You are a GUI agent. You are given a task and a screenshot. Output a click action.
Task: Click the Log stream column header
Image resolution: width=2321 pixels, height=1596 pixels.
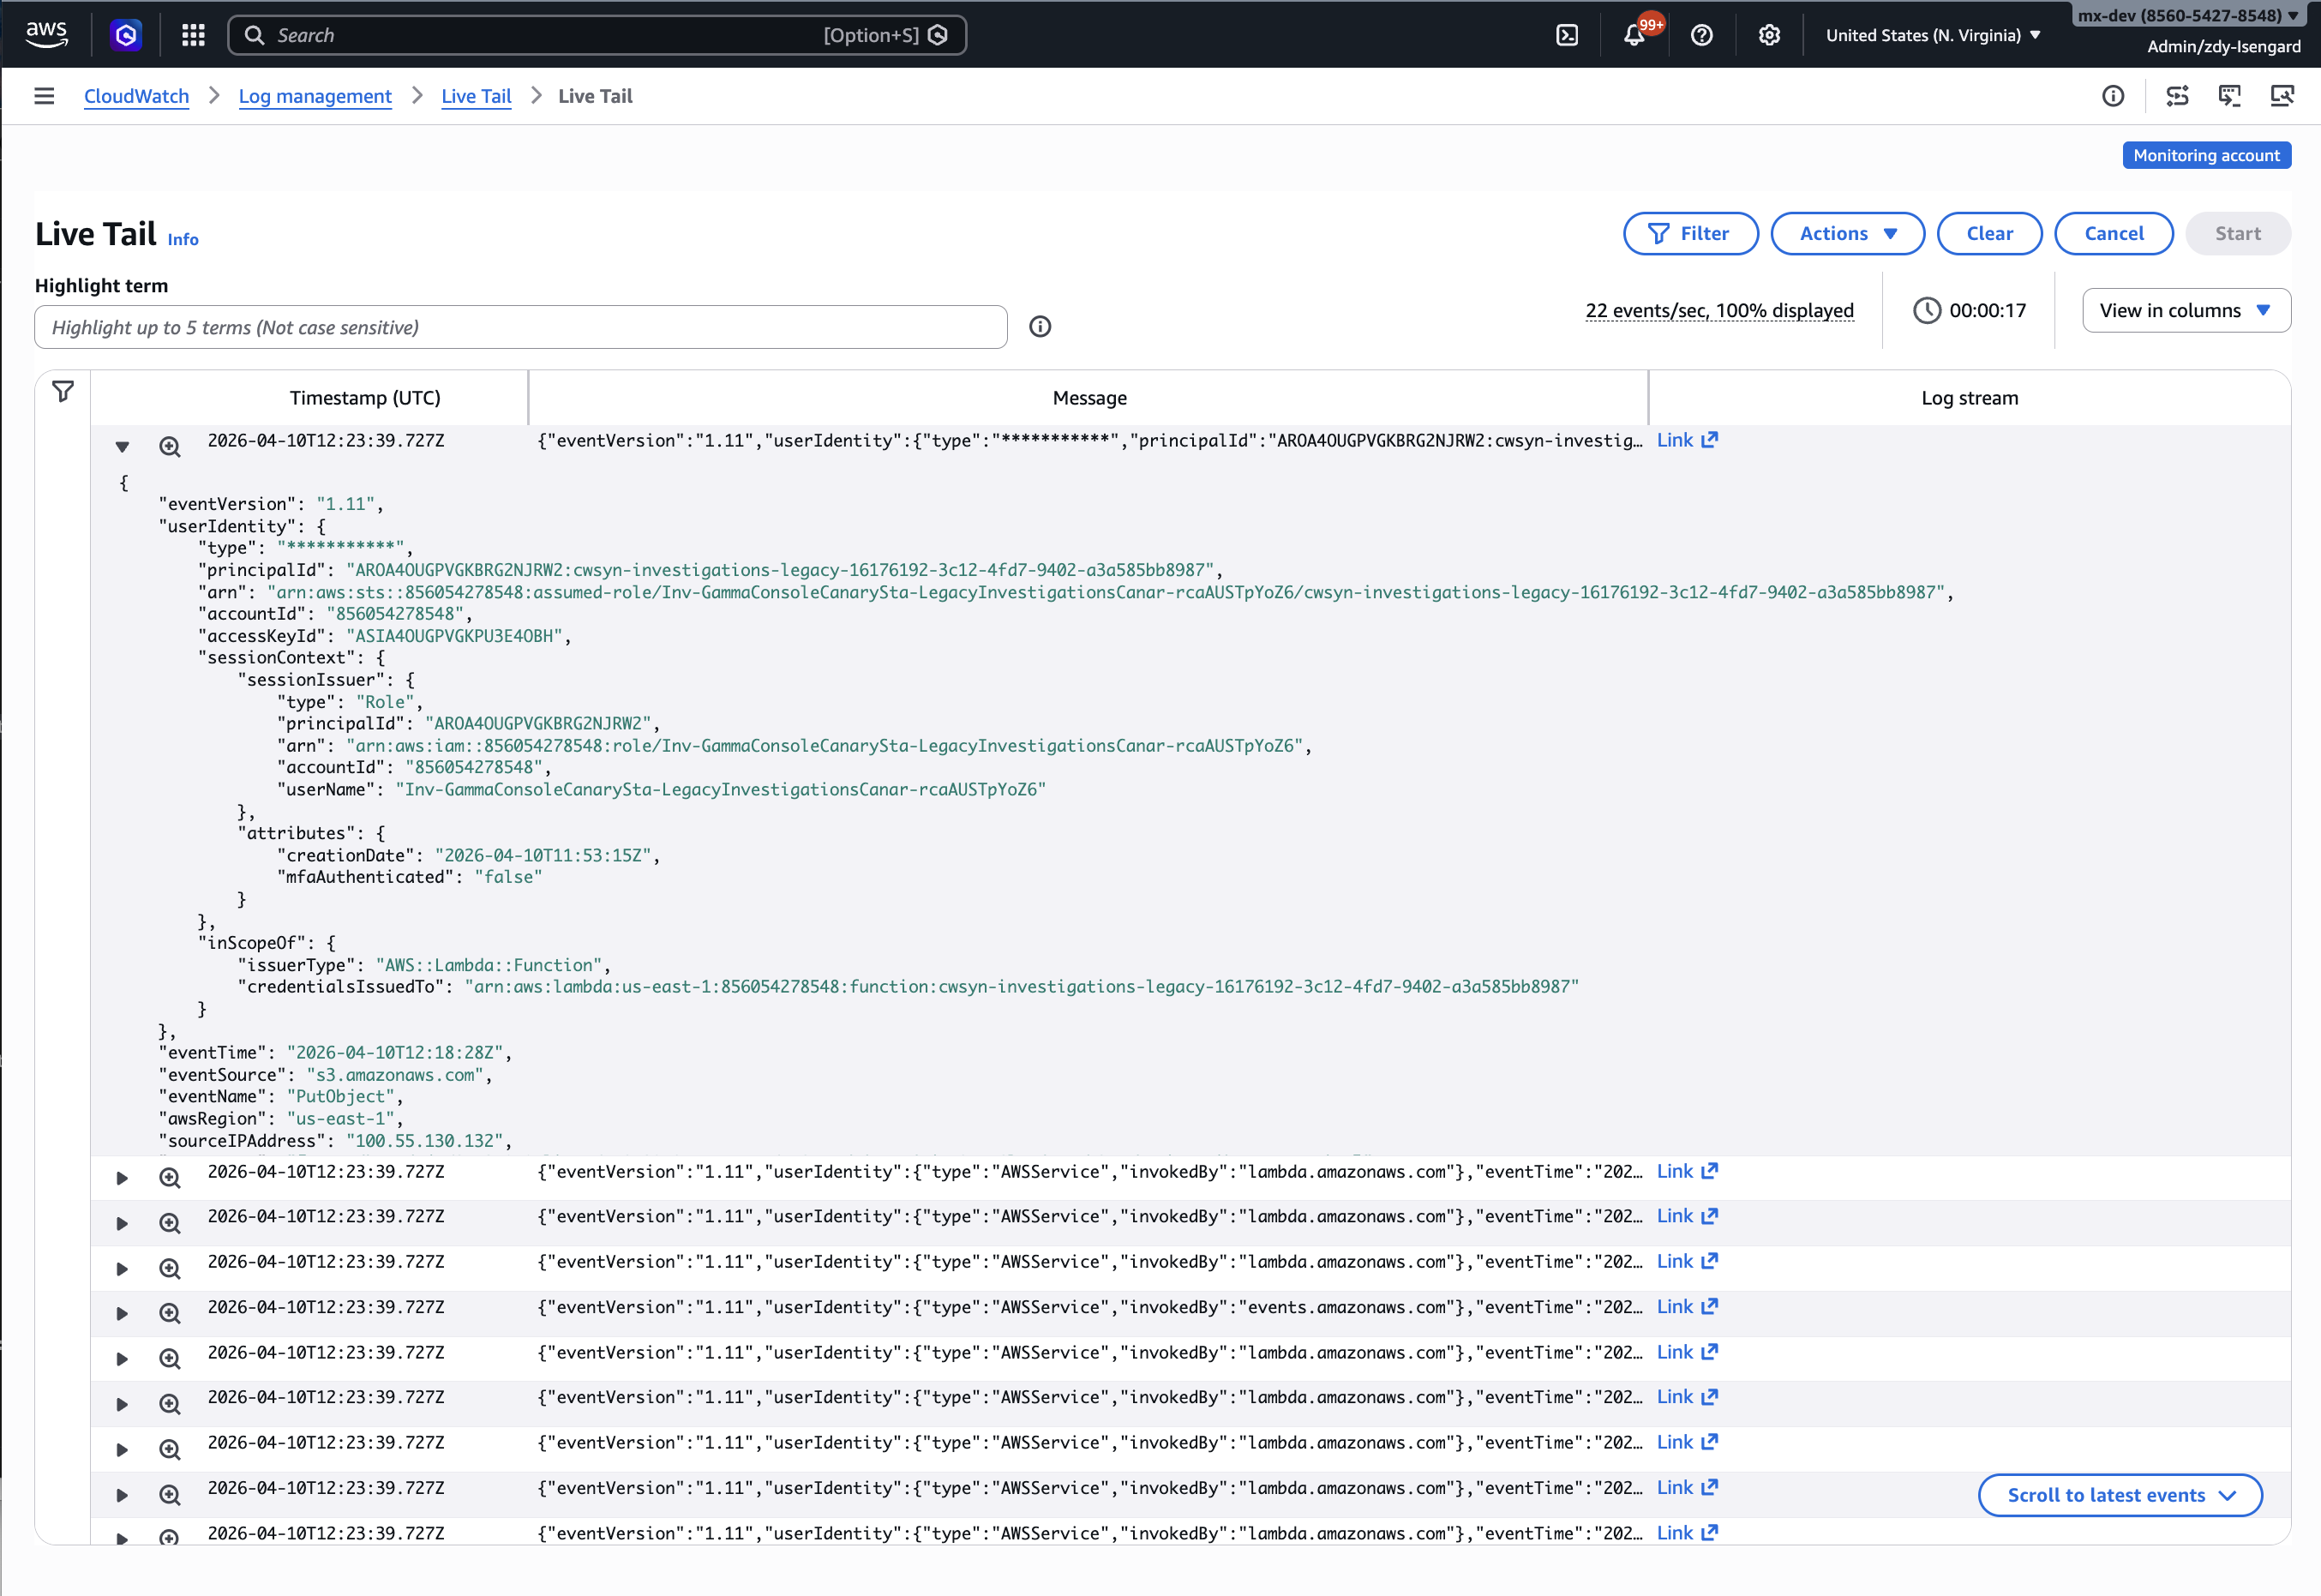[x=1969, y=398]
